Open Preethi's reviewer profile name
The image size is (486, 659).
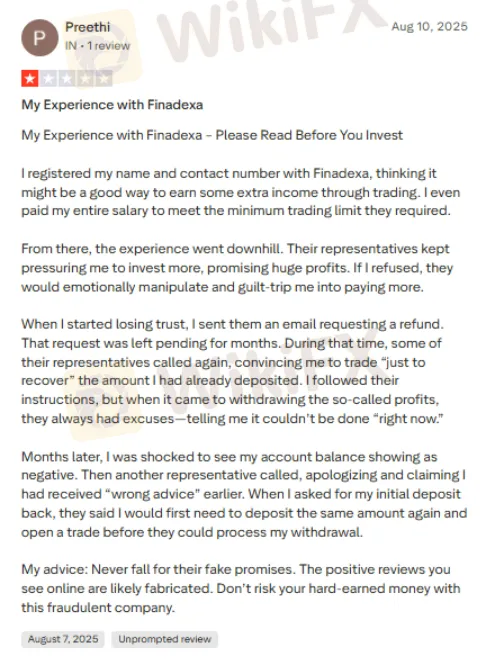click(87, 27)
